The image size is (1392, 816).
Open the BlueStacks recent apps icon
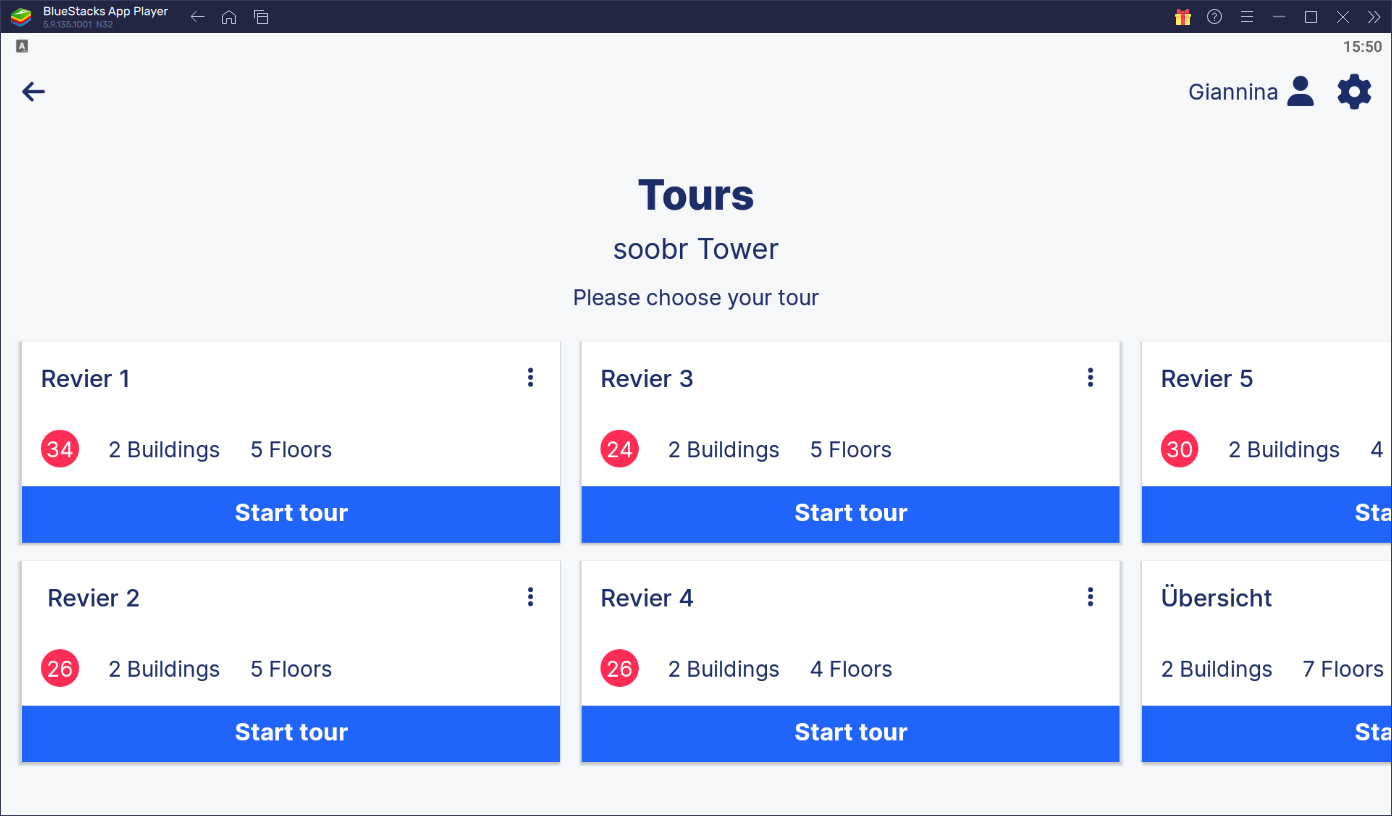(261, 17)
